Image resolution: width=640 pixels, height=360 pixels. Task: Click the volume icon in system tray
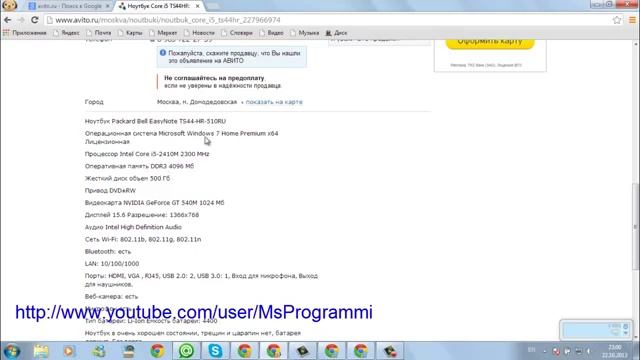pos(589,351)
